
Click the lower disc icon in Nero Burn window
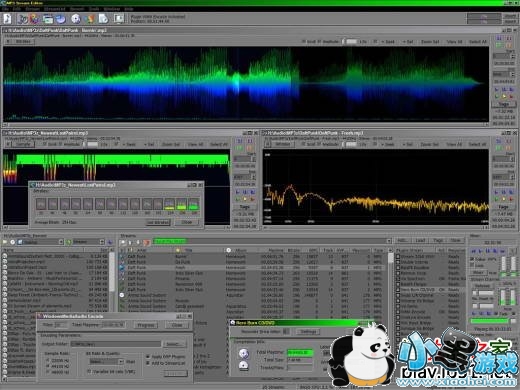[x=244, y=366]
